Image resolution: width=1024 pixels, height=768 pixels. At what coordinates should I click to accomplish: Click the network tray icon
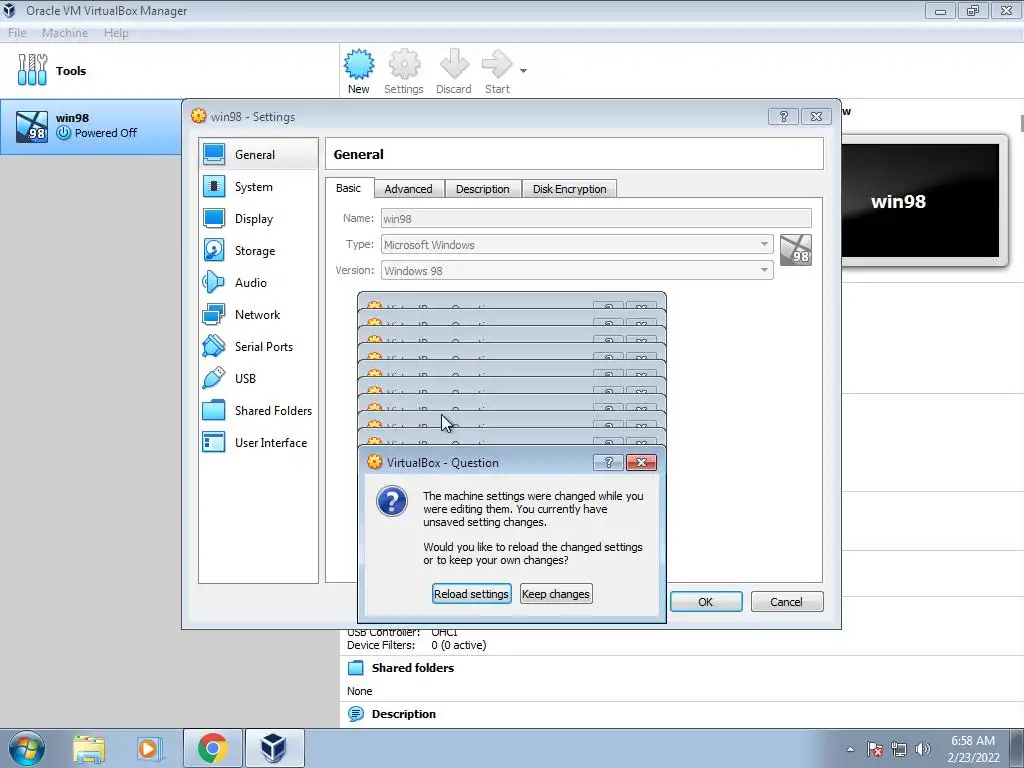(x=899, y=749)
